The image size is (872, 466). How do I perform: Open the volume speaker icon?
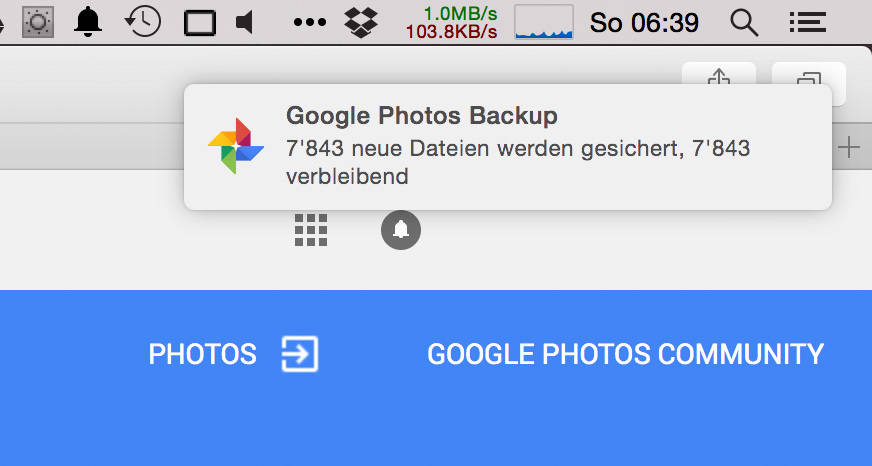click(245, 22)
